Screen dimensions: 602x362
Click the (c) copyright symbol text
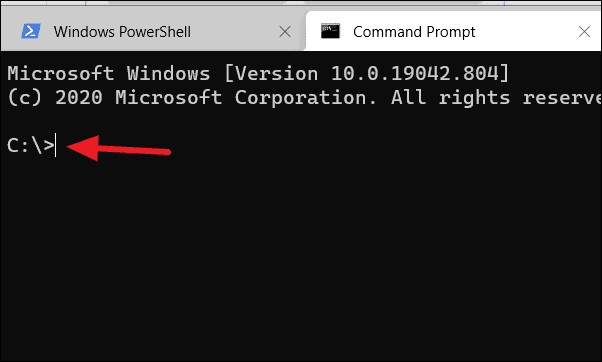tap(25, 98)
